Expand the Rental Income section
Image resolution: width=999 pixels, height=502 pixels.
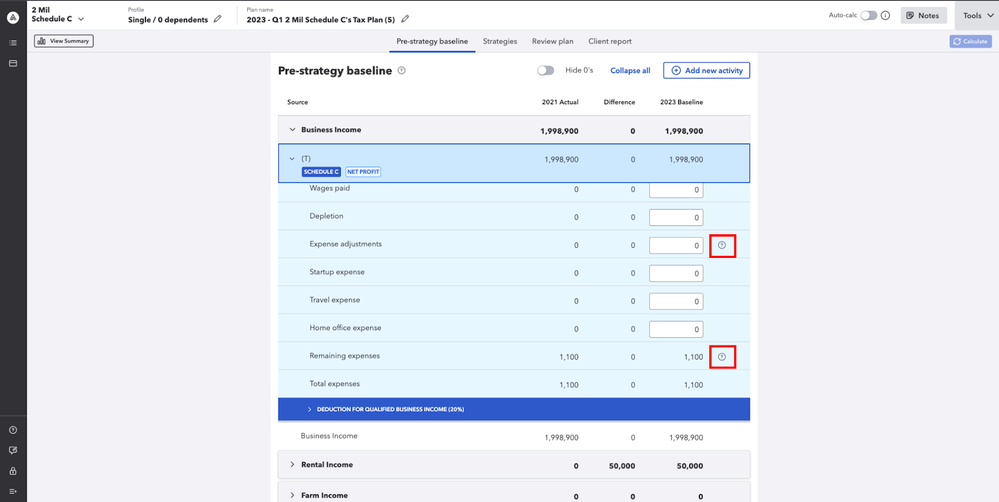292,465
